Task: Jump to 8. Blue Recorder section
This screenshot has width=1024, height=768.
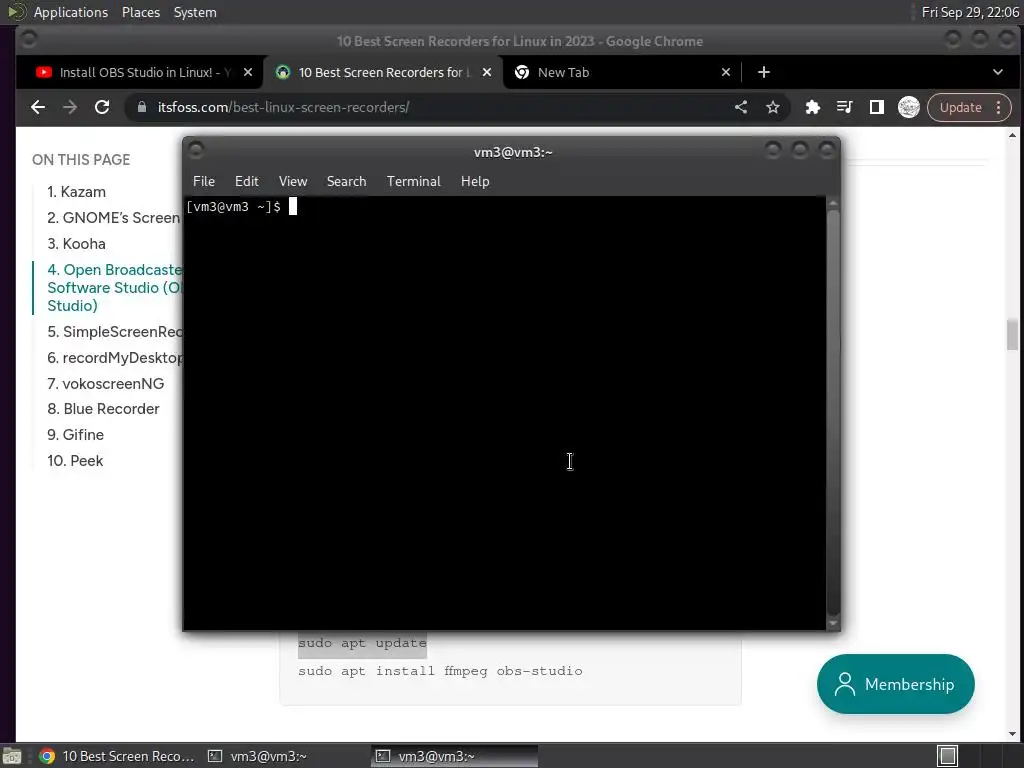Action: click(103, 409)
